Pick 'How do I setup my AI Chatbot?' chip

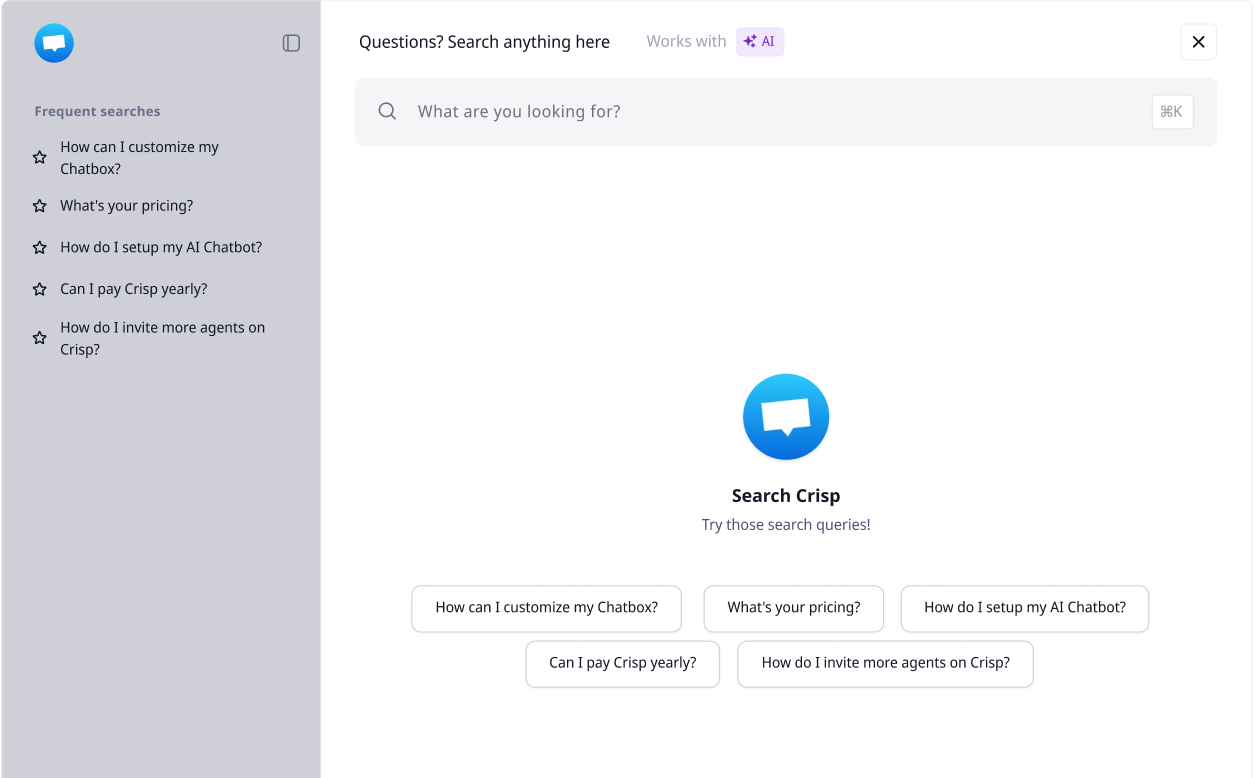click(x=1024, y=608)
